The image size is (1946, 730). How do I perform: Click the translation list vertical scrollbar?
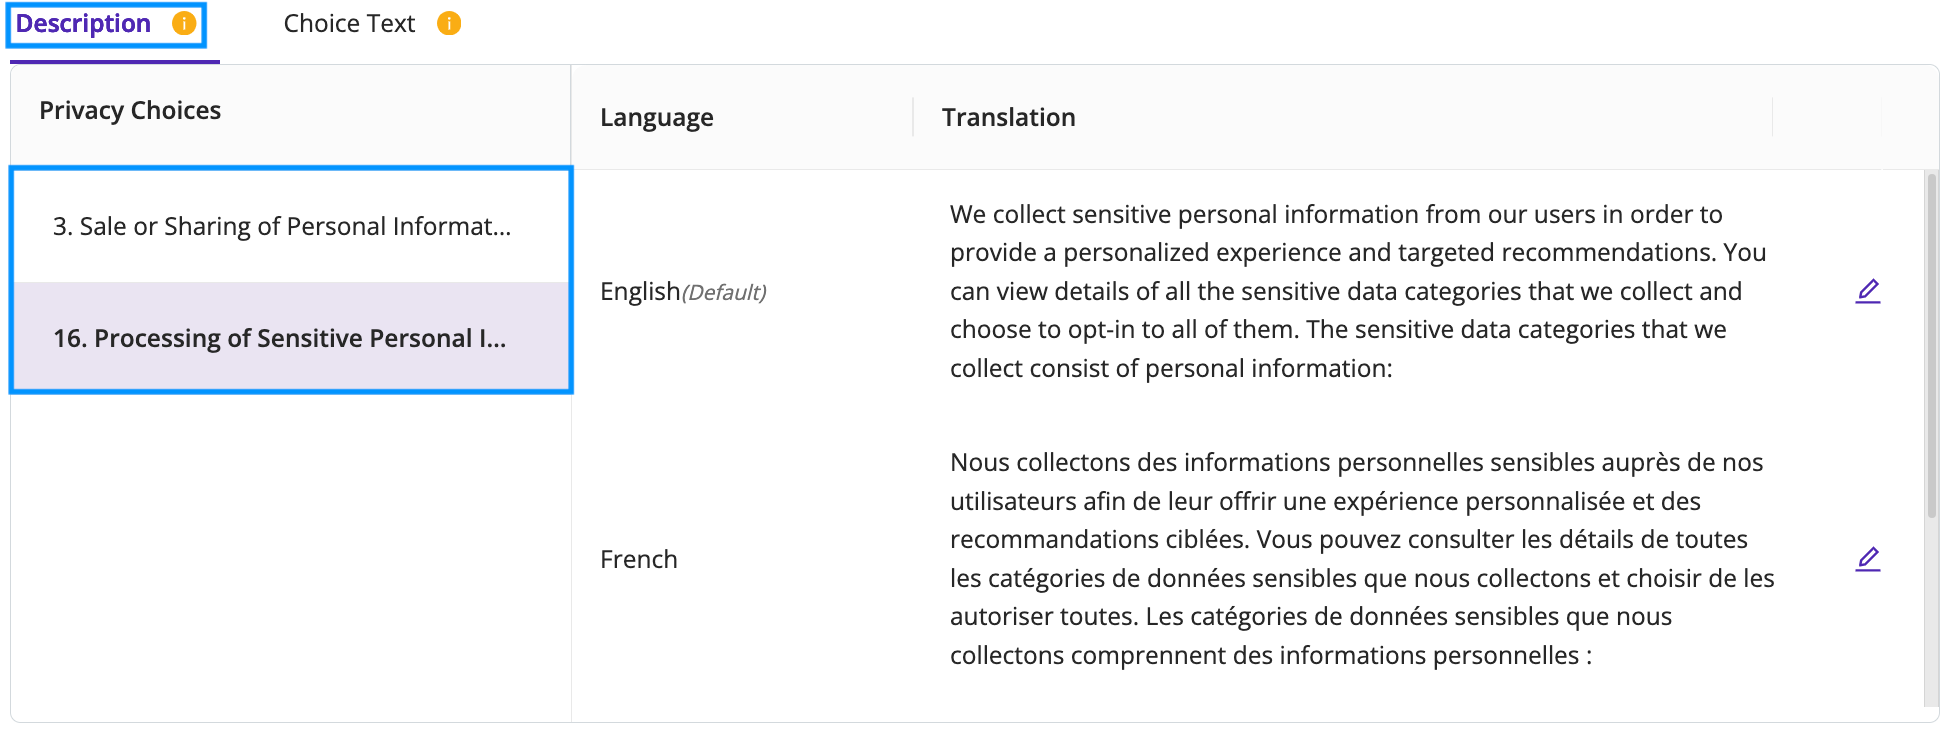pos(1932,345)
